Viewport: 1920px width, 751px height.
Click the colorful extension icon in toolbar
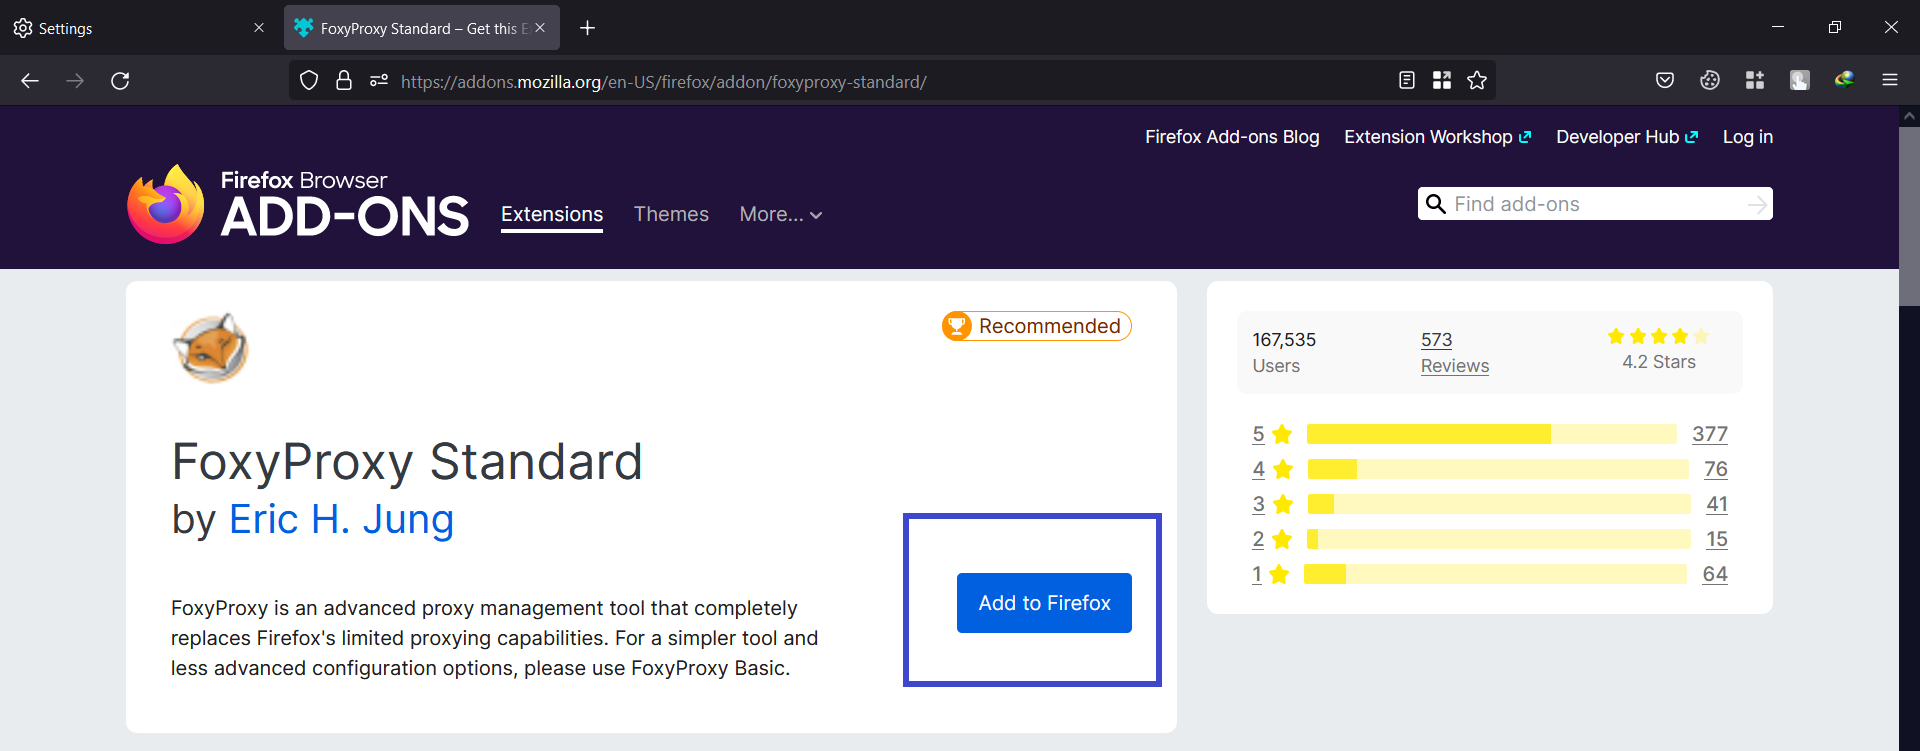pos(1845,81)
